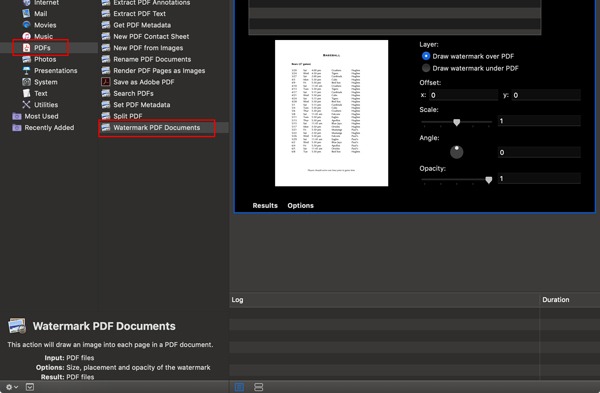The image size is (600, 393).
Task: Click the Save as Adobe PDF icon
Action: coord(106,82)
